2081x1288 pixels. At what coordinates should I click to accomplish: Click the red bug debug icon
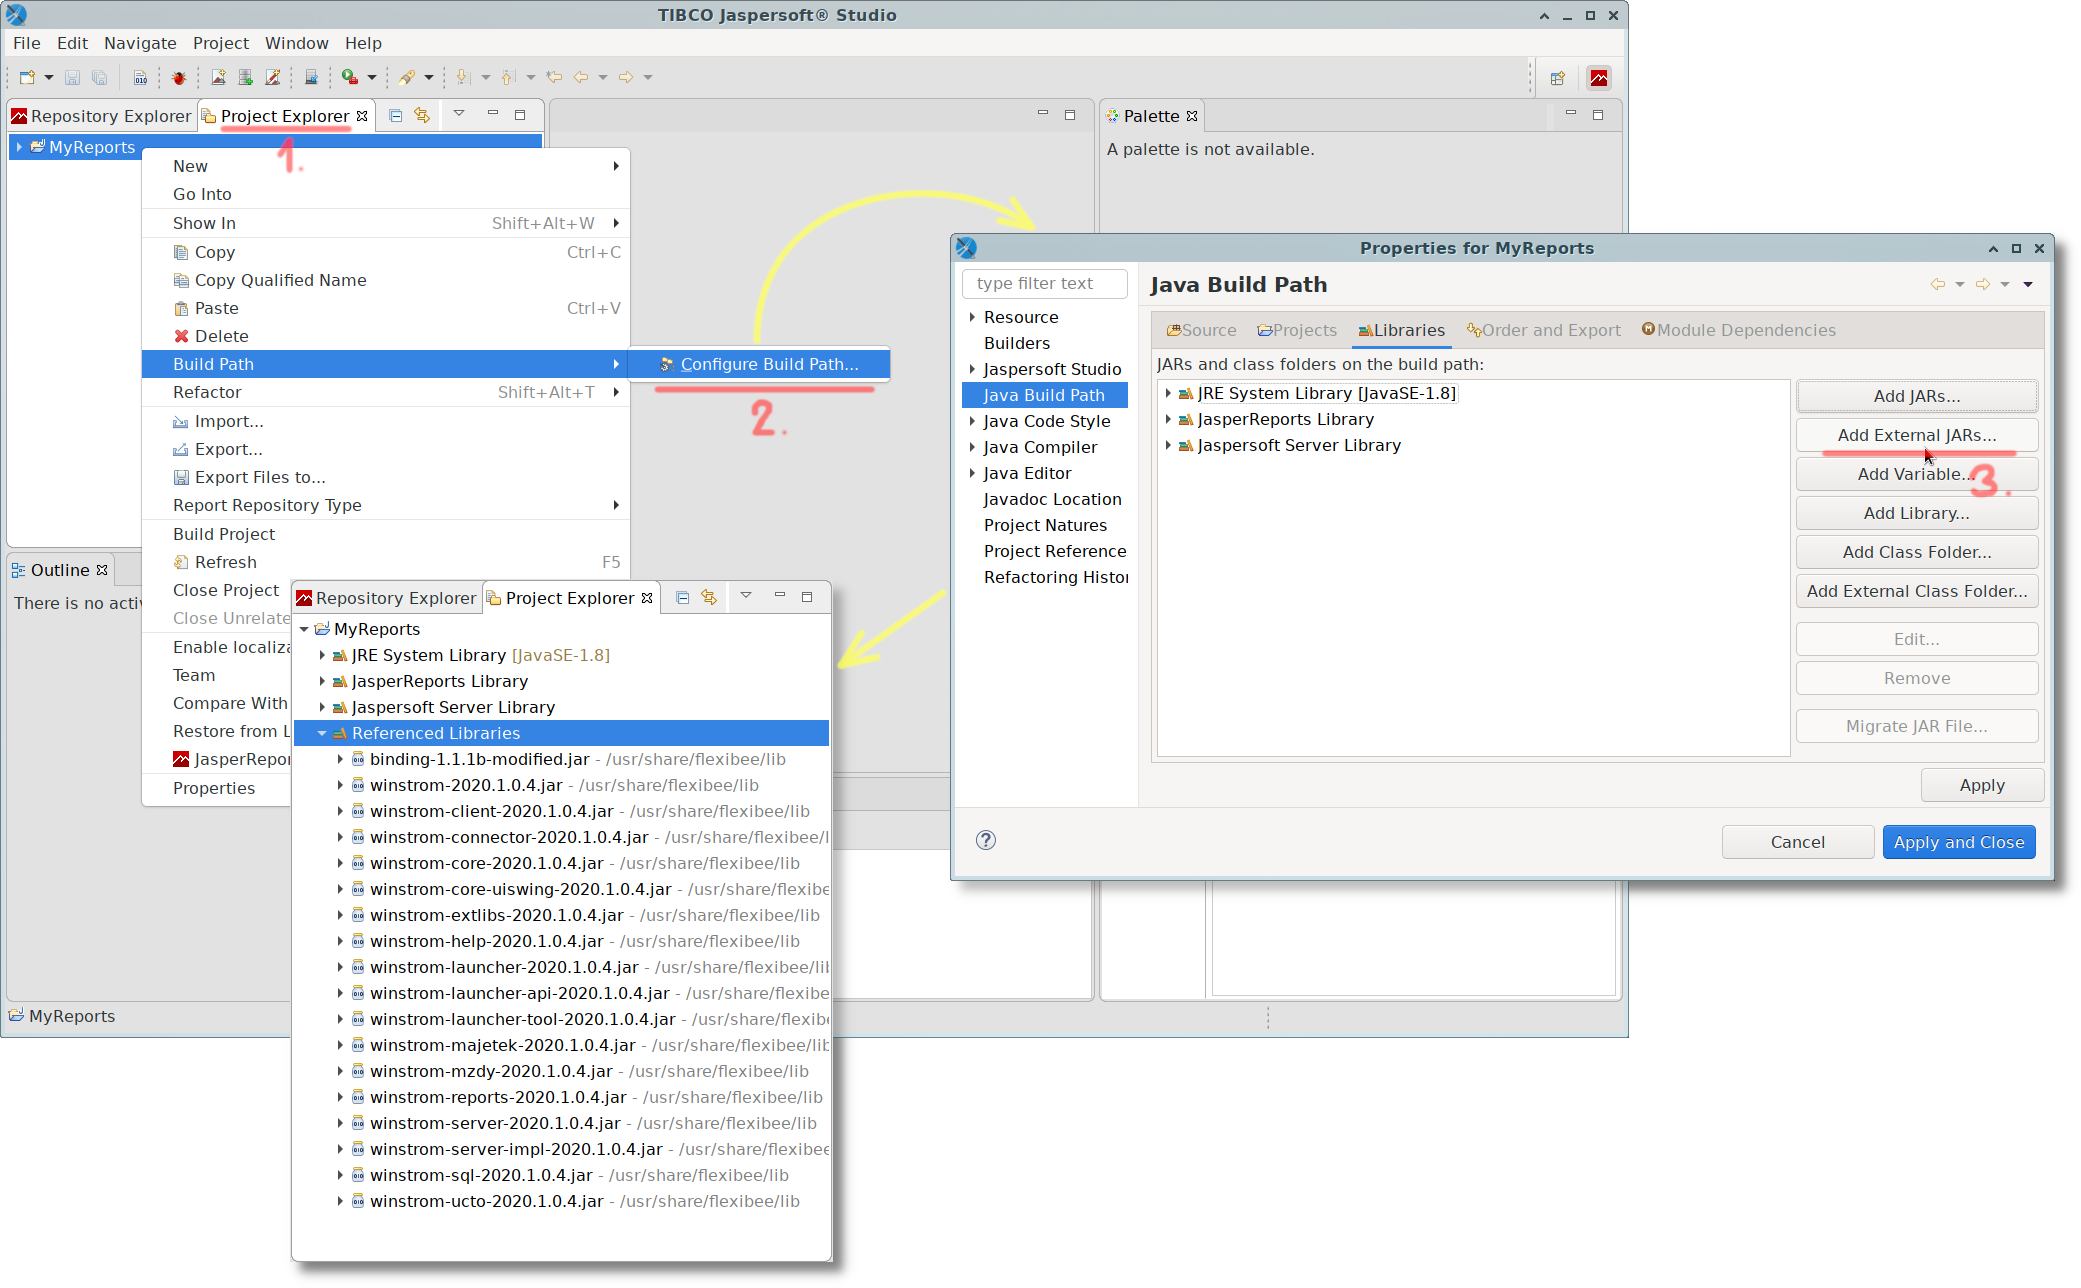pyautogui.click(x=179, y=77)
